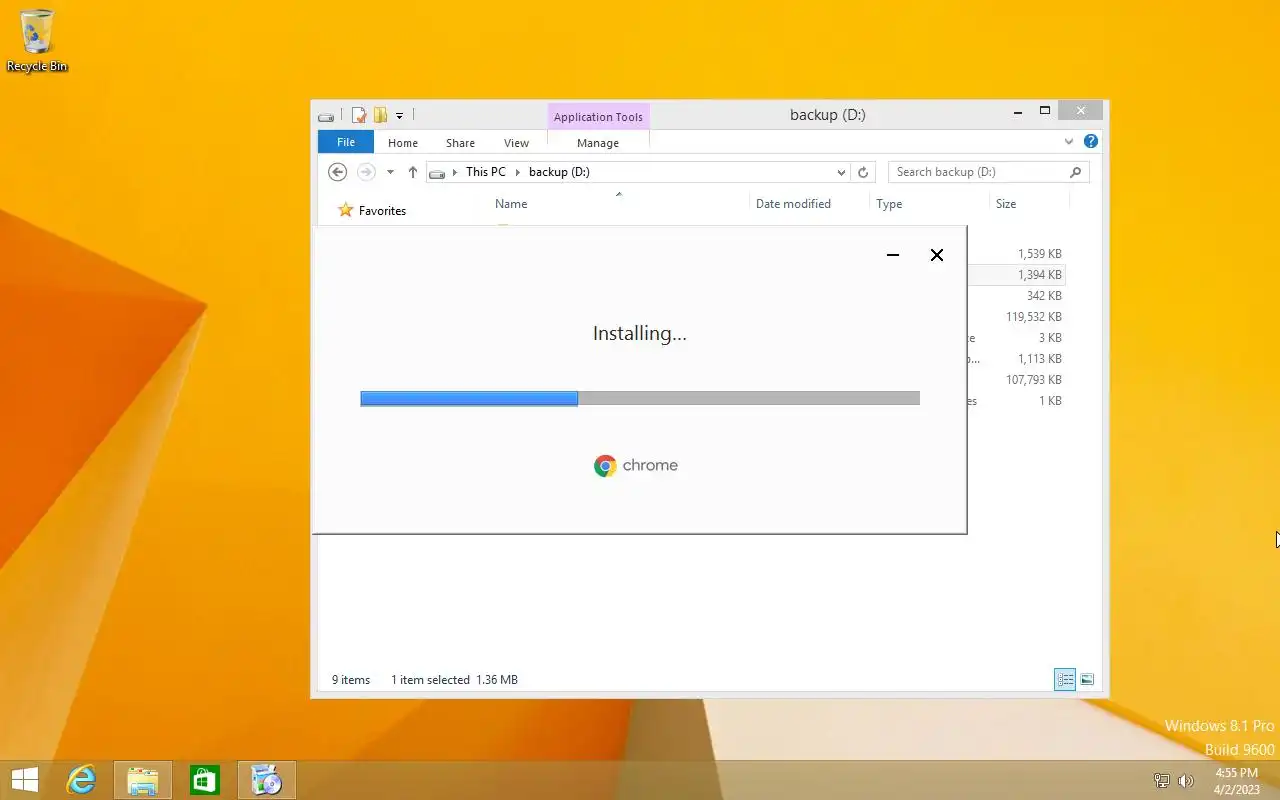The image size is (1280, 800).
Task: Sort files by the Size column
Action: (x=1006, y=204)
